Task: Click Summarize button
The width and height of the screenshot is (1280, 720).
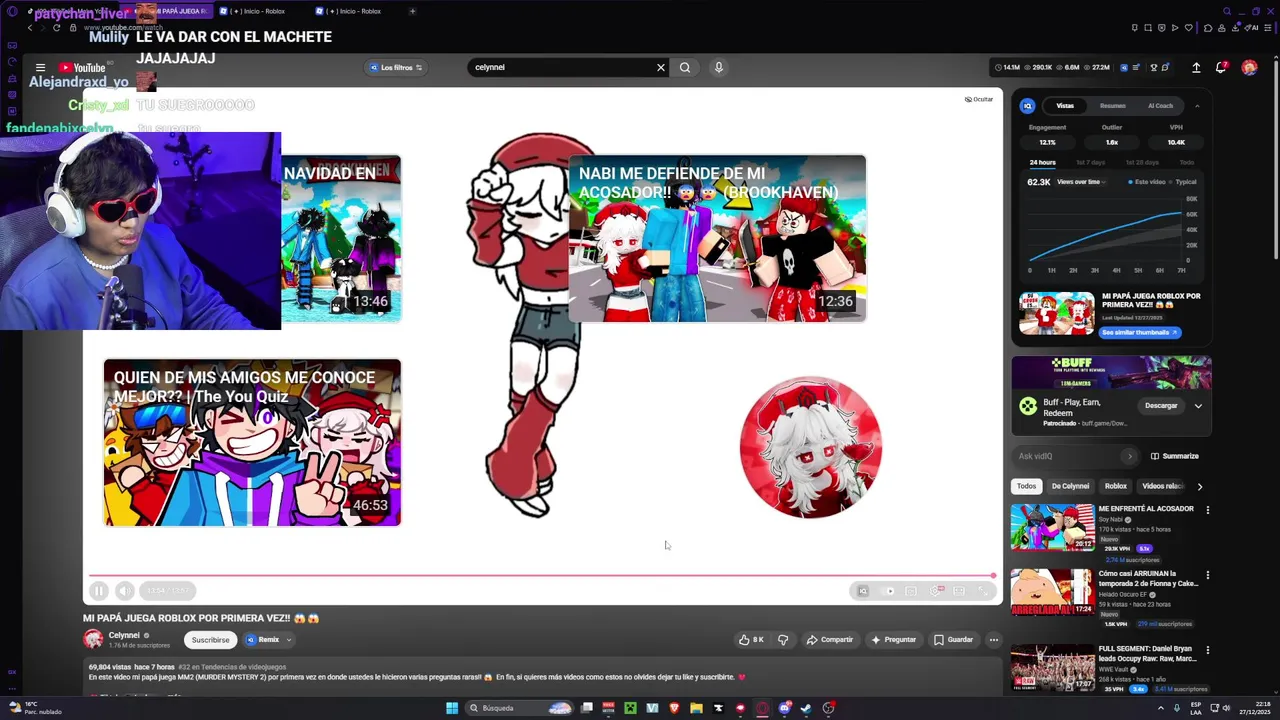Action: pos(1174,456)
